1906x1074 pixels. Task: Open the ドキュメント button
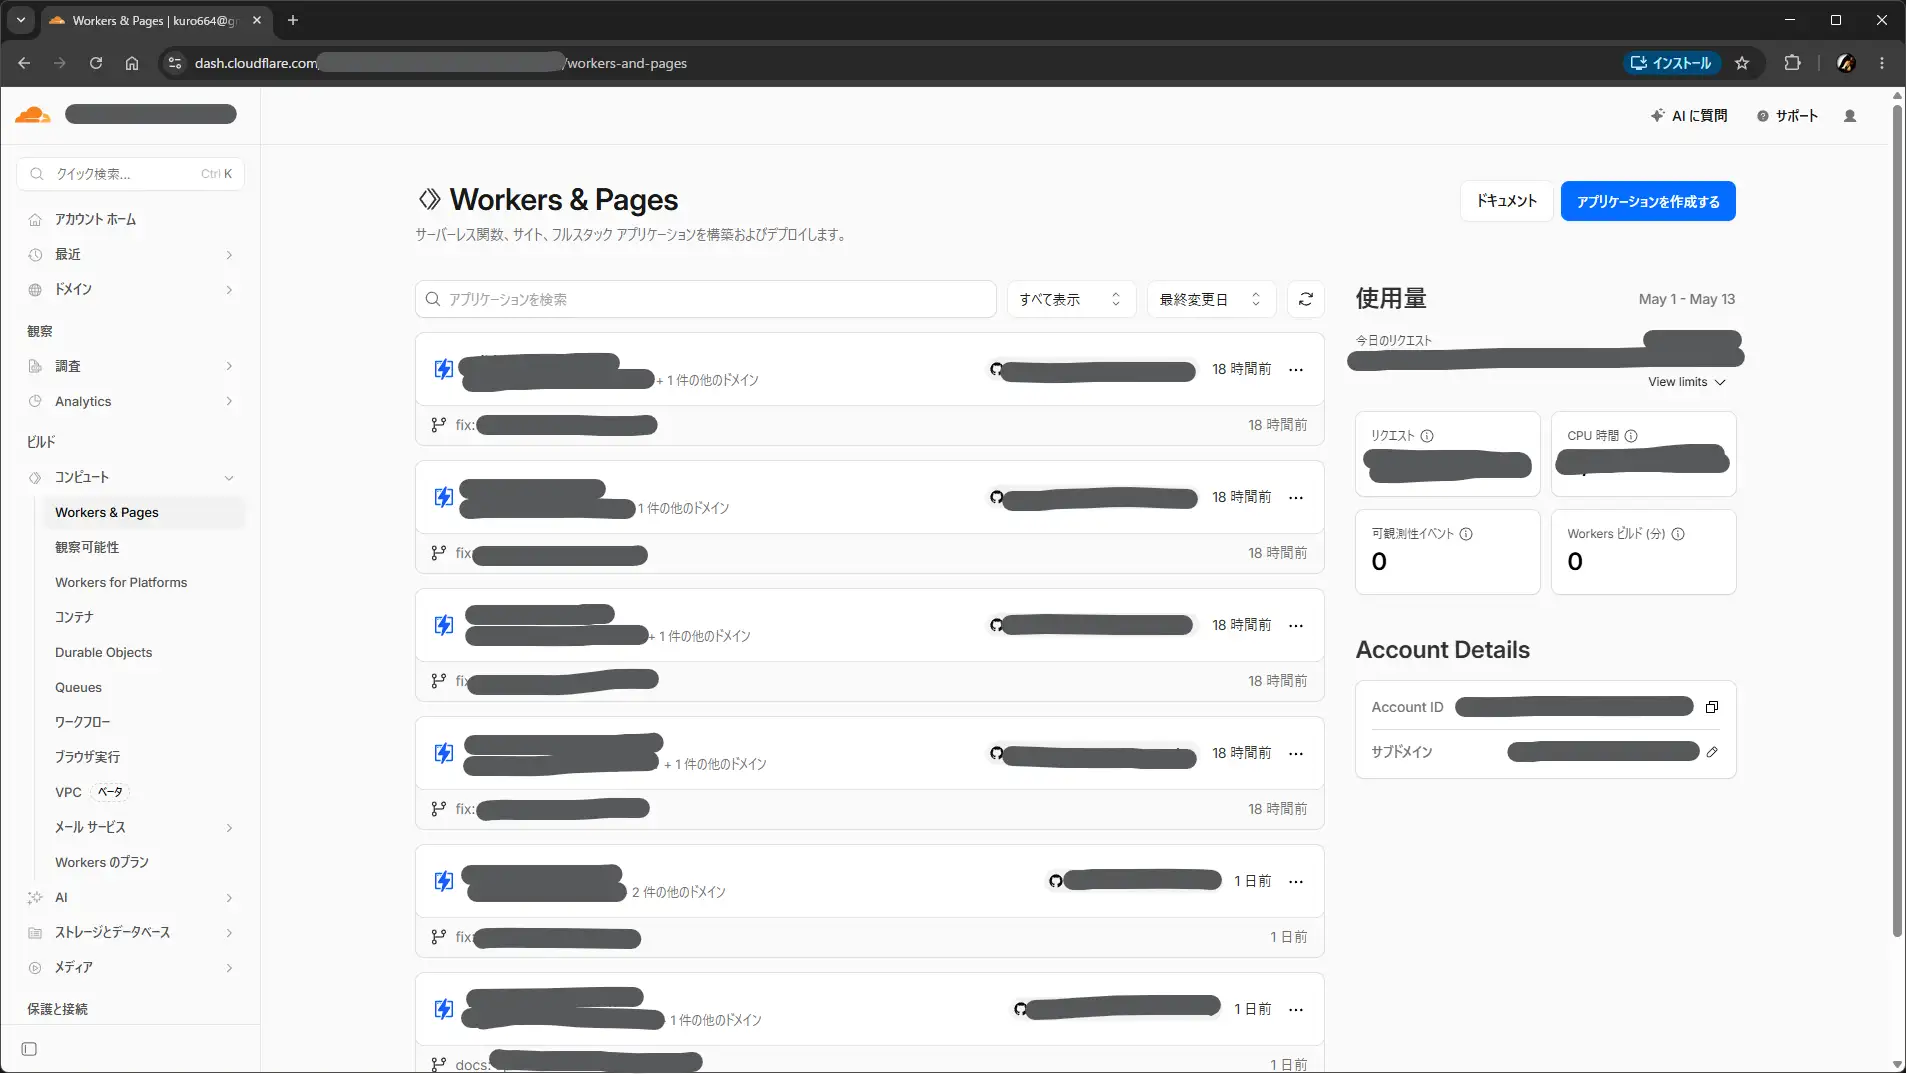pos(1506,201)
